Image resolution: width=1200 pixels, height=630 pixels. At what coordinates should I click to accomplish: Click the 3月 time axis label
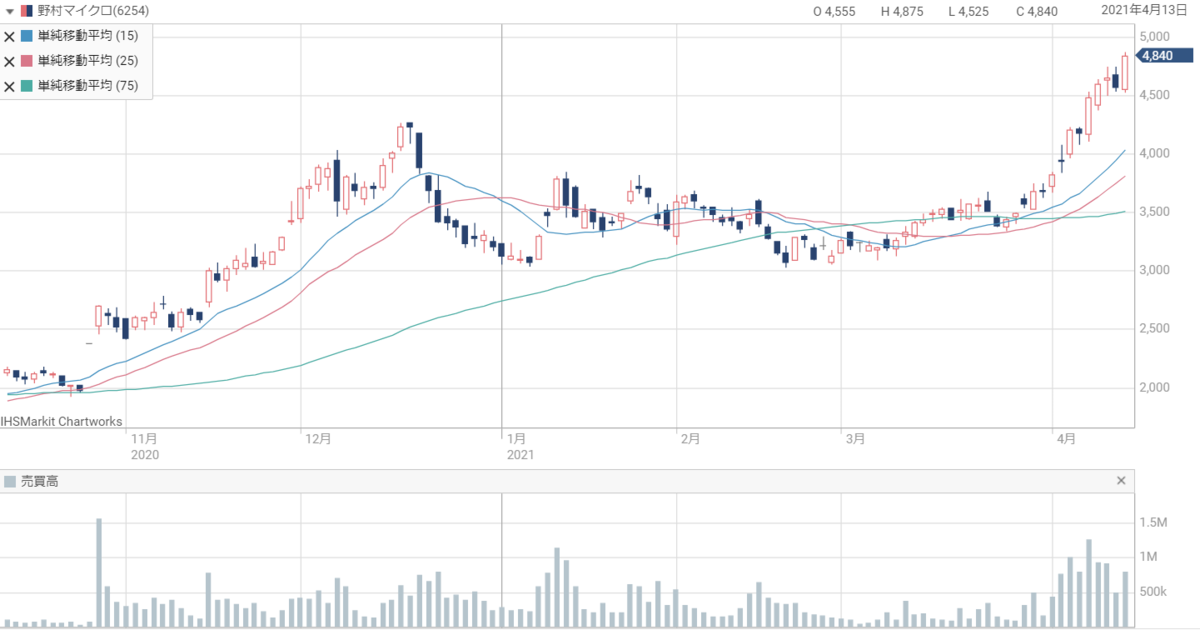[855, 438]
